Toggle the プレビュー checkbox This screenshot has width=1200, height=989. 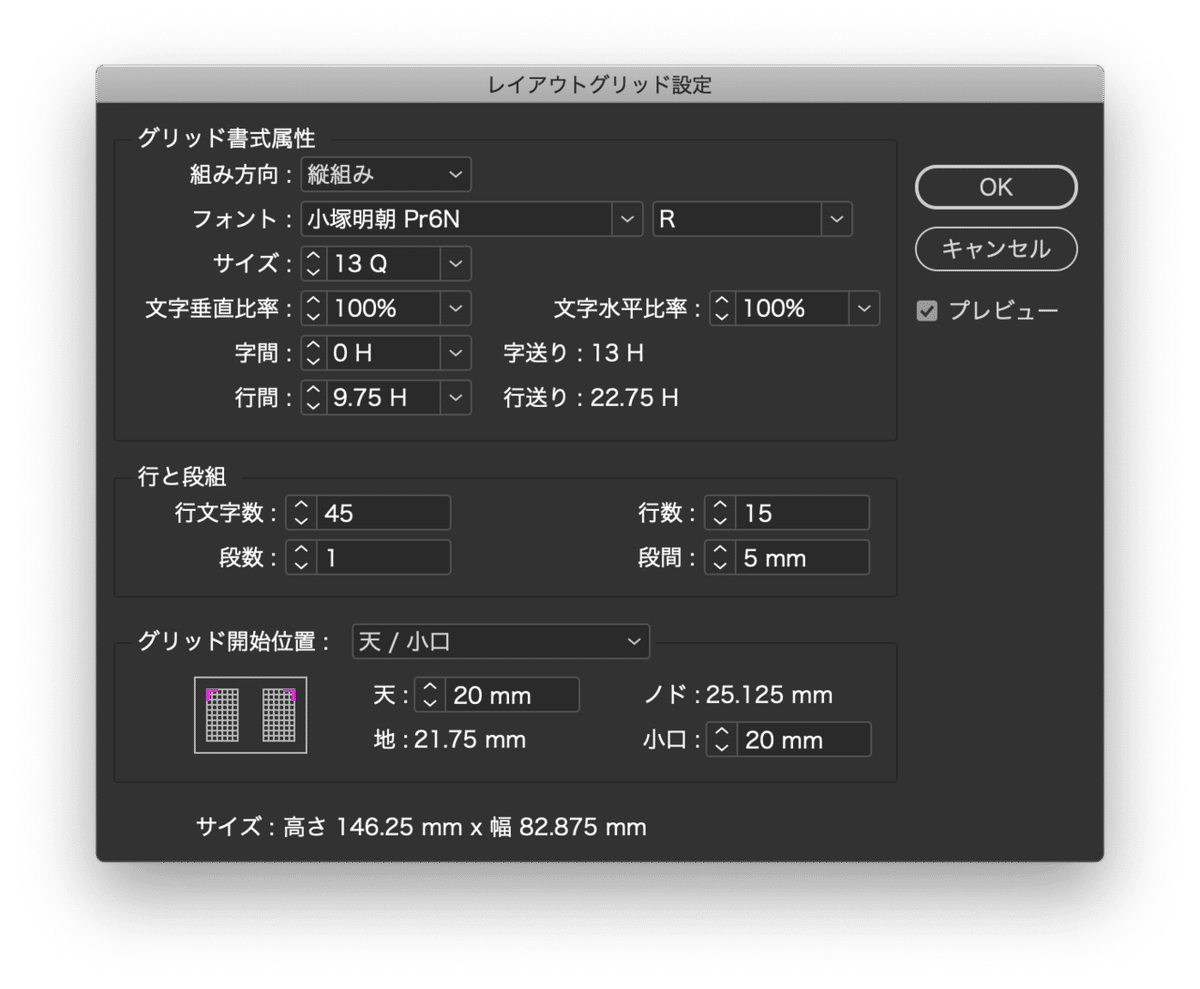pyautogui.click(x=927, y=311)
